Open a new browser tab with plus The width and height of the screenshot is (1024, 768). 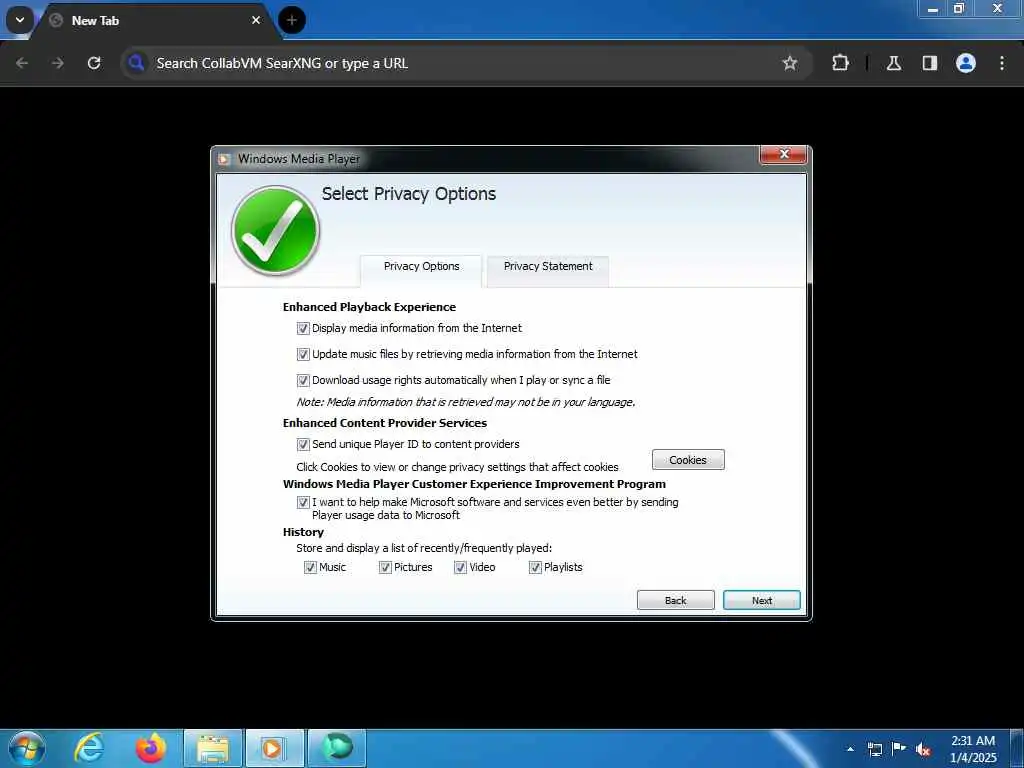(292, 20)
